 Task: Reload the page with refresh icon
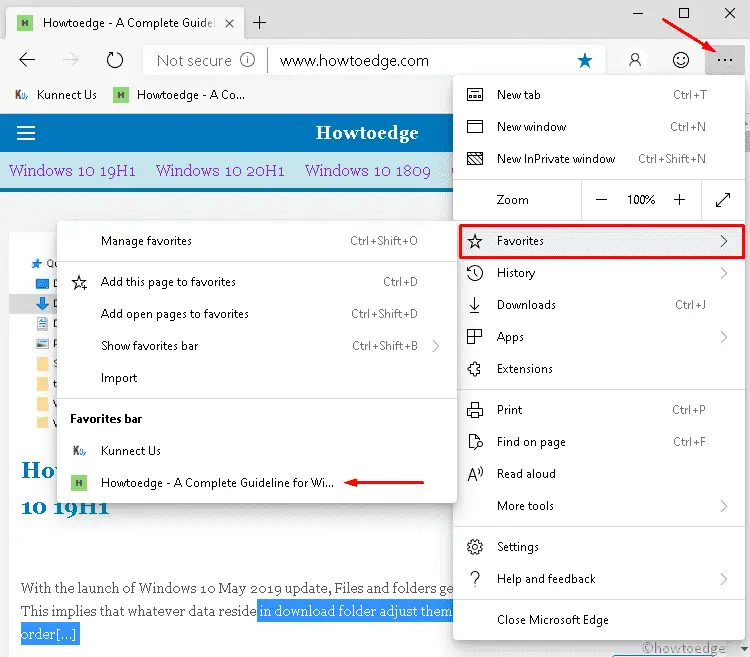click(115, 60)
